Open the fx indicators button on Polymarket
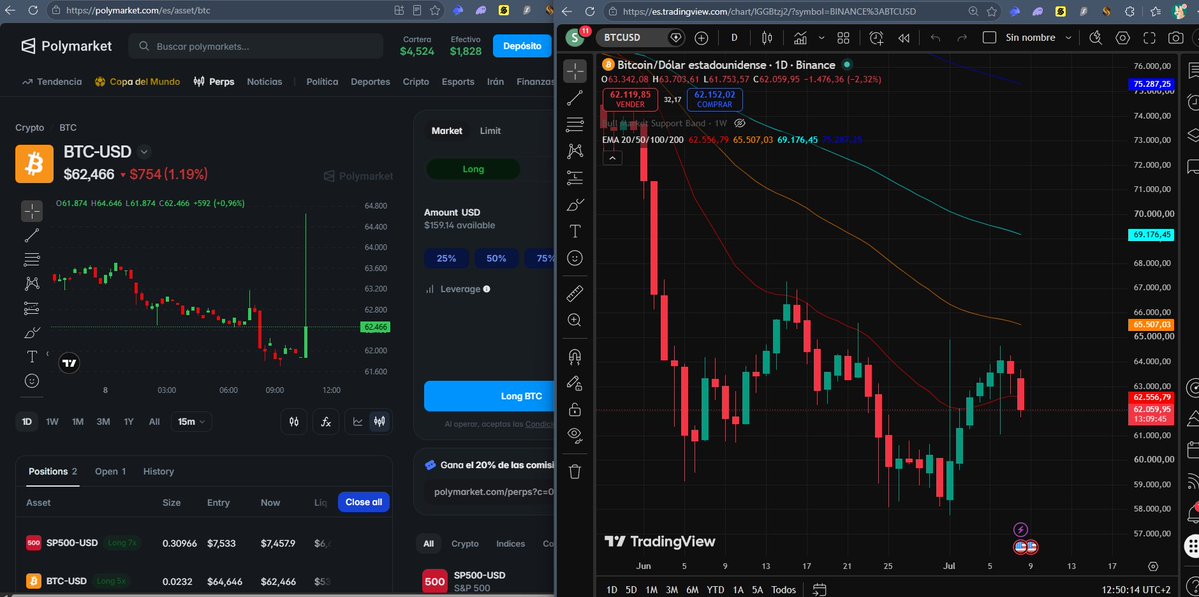Viewport: 1199px width, 597px height. click(x=326, y=421)
